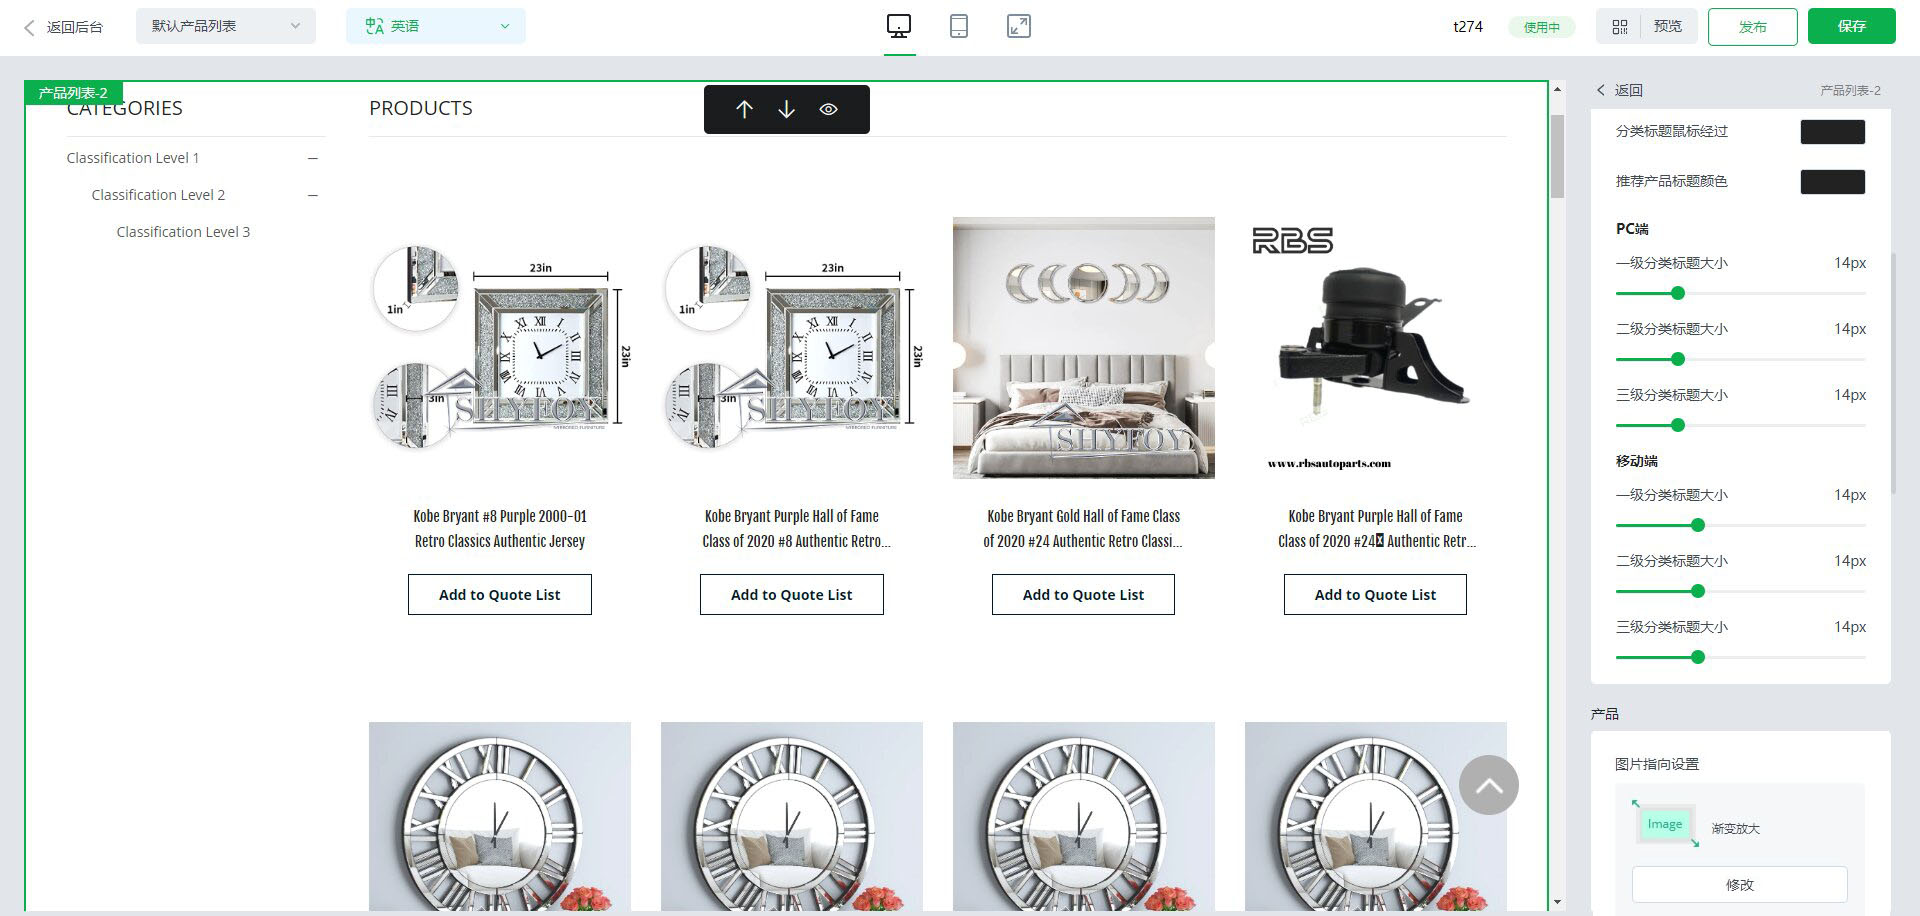The width and height of the screenshot is (1920, 916).
Task: Collapse Classification Level 1 minus
Action: tap(313, 158)
